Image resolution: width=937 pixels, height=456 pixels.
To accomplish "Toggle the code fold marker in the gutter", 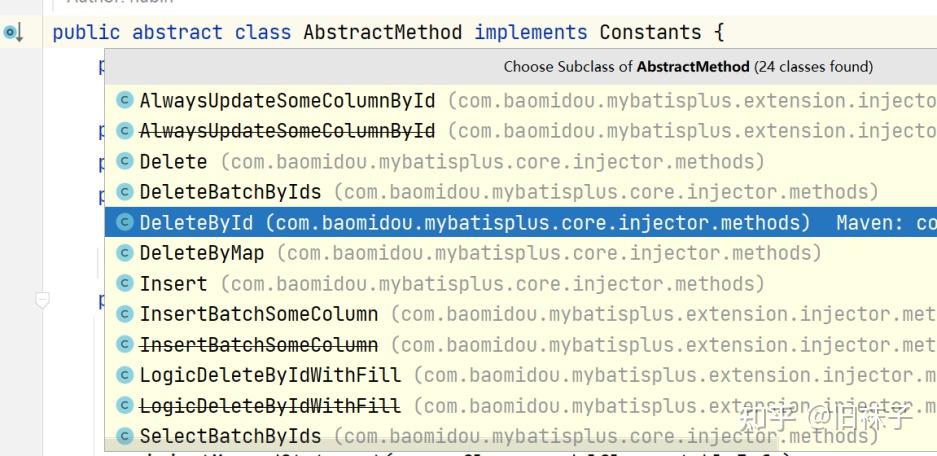I will (42, 299).
